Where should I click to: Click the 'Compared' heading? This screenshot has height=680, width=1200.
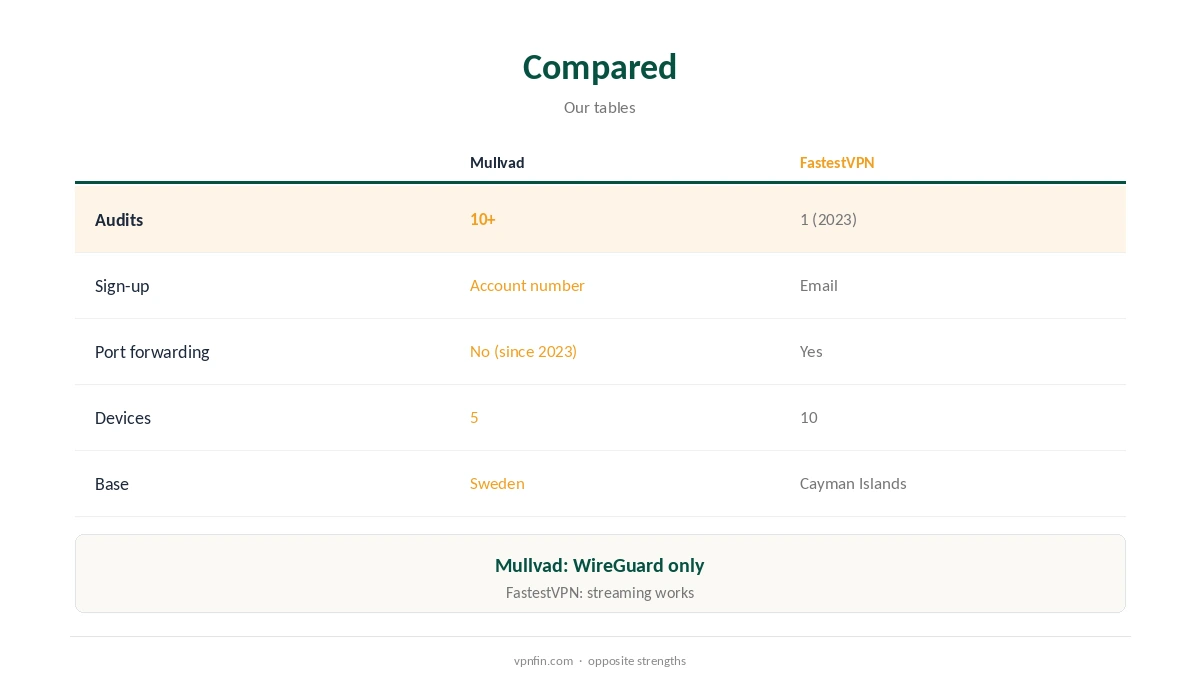(x=599, y=67)
